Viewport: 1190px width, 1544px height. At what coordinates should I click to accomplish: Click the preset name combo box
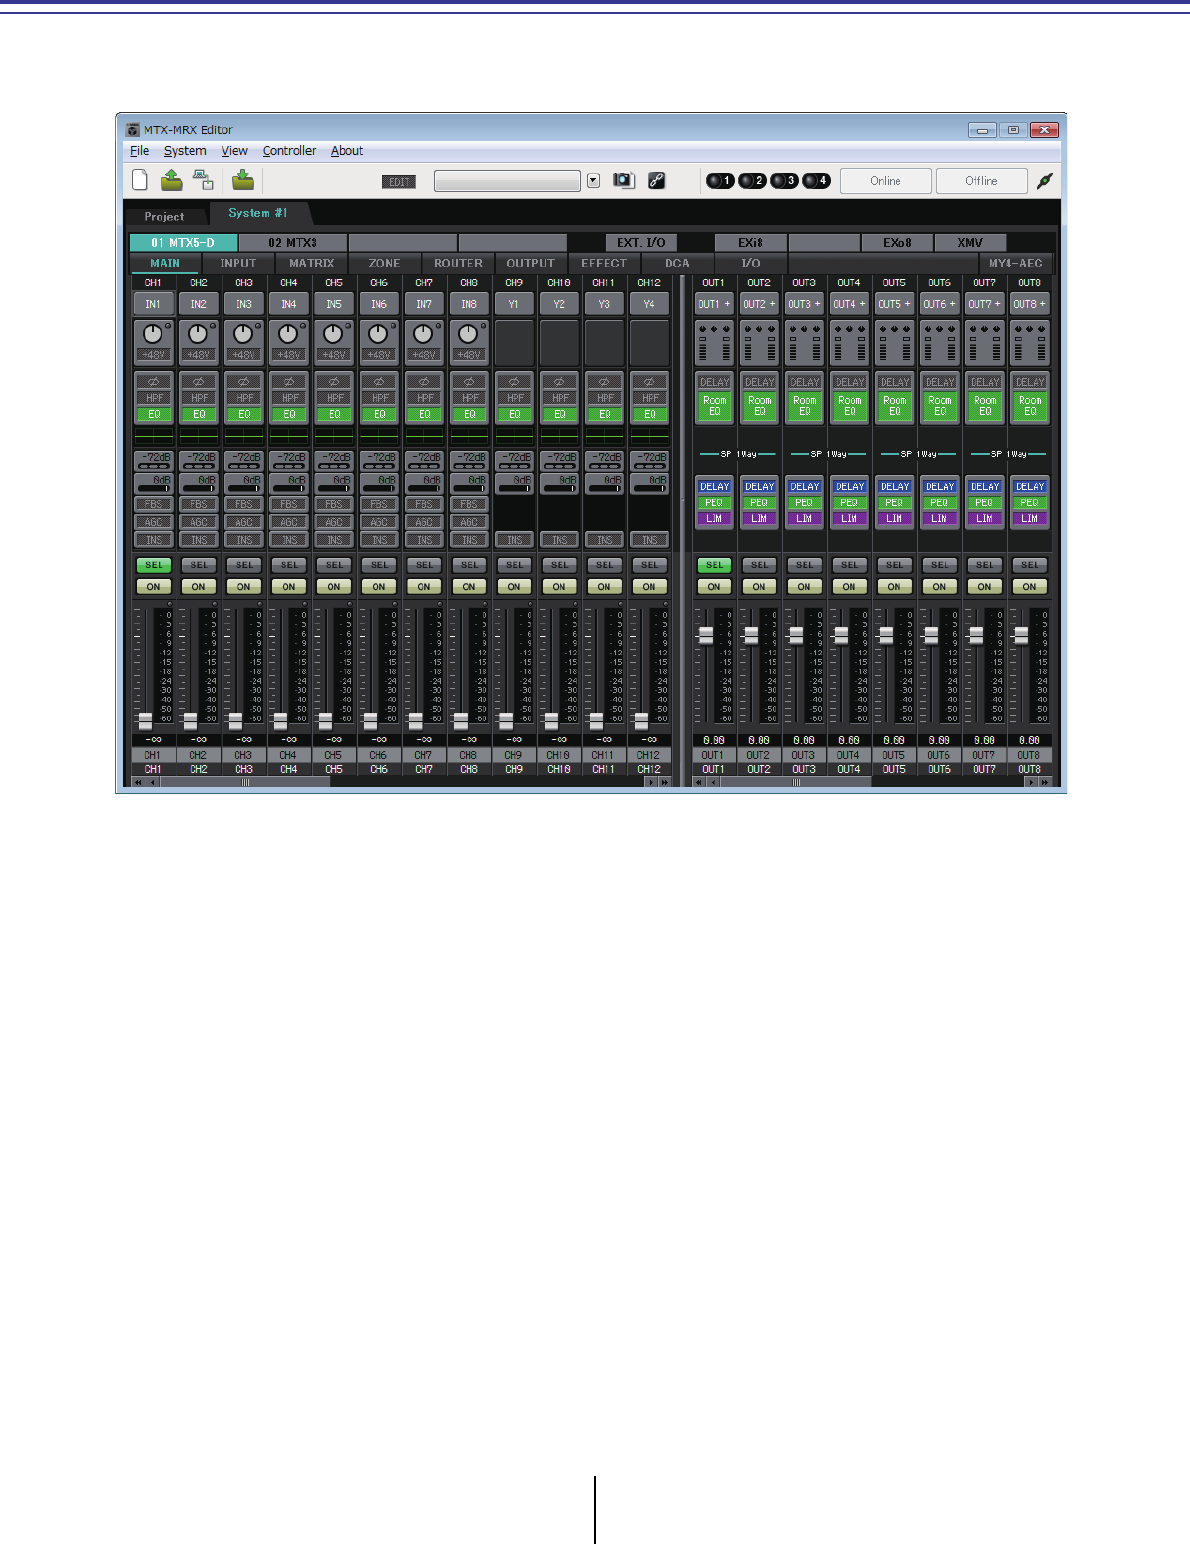[507, 181]
